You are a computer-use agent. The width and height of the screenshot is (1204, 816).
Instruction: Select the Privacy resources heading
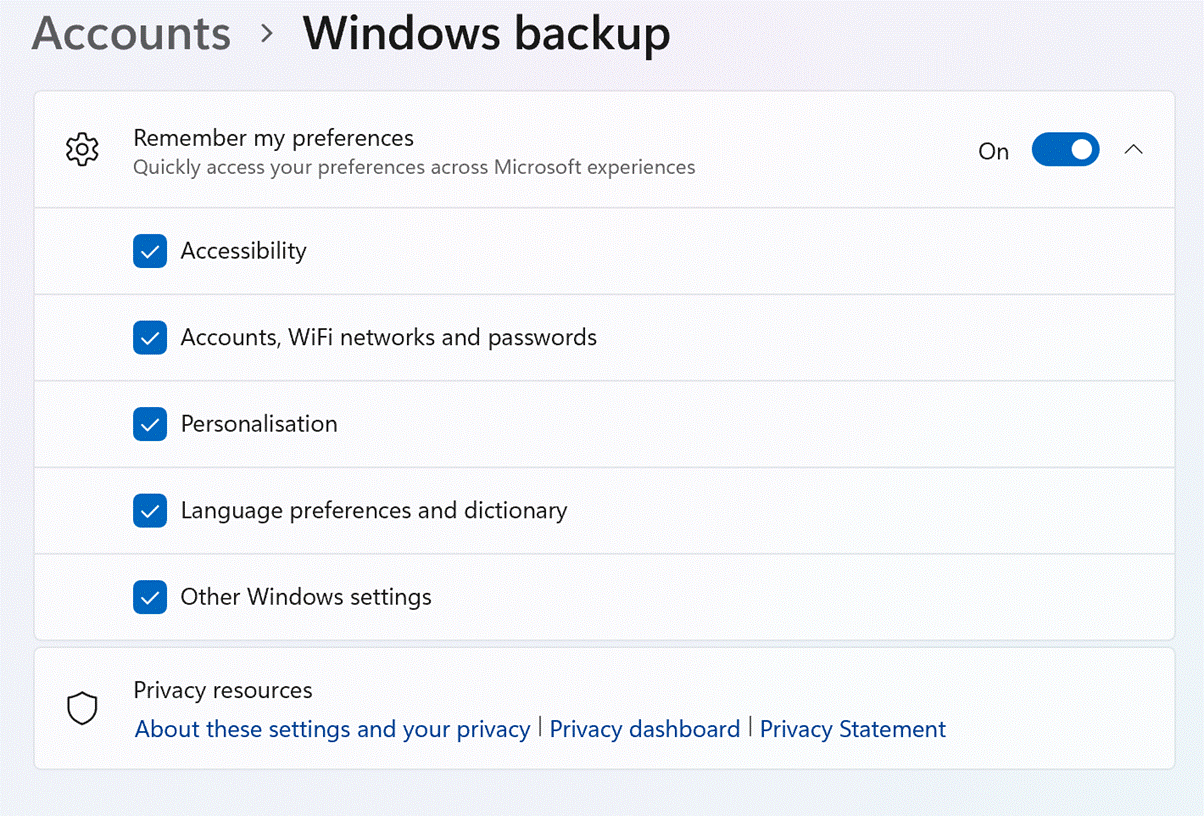(222, 690)
